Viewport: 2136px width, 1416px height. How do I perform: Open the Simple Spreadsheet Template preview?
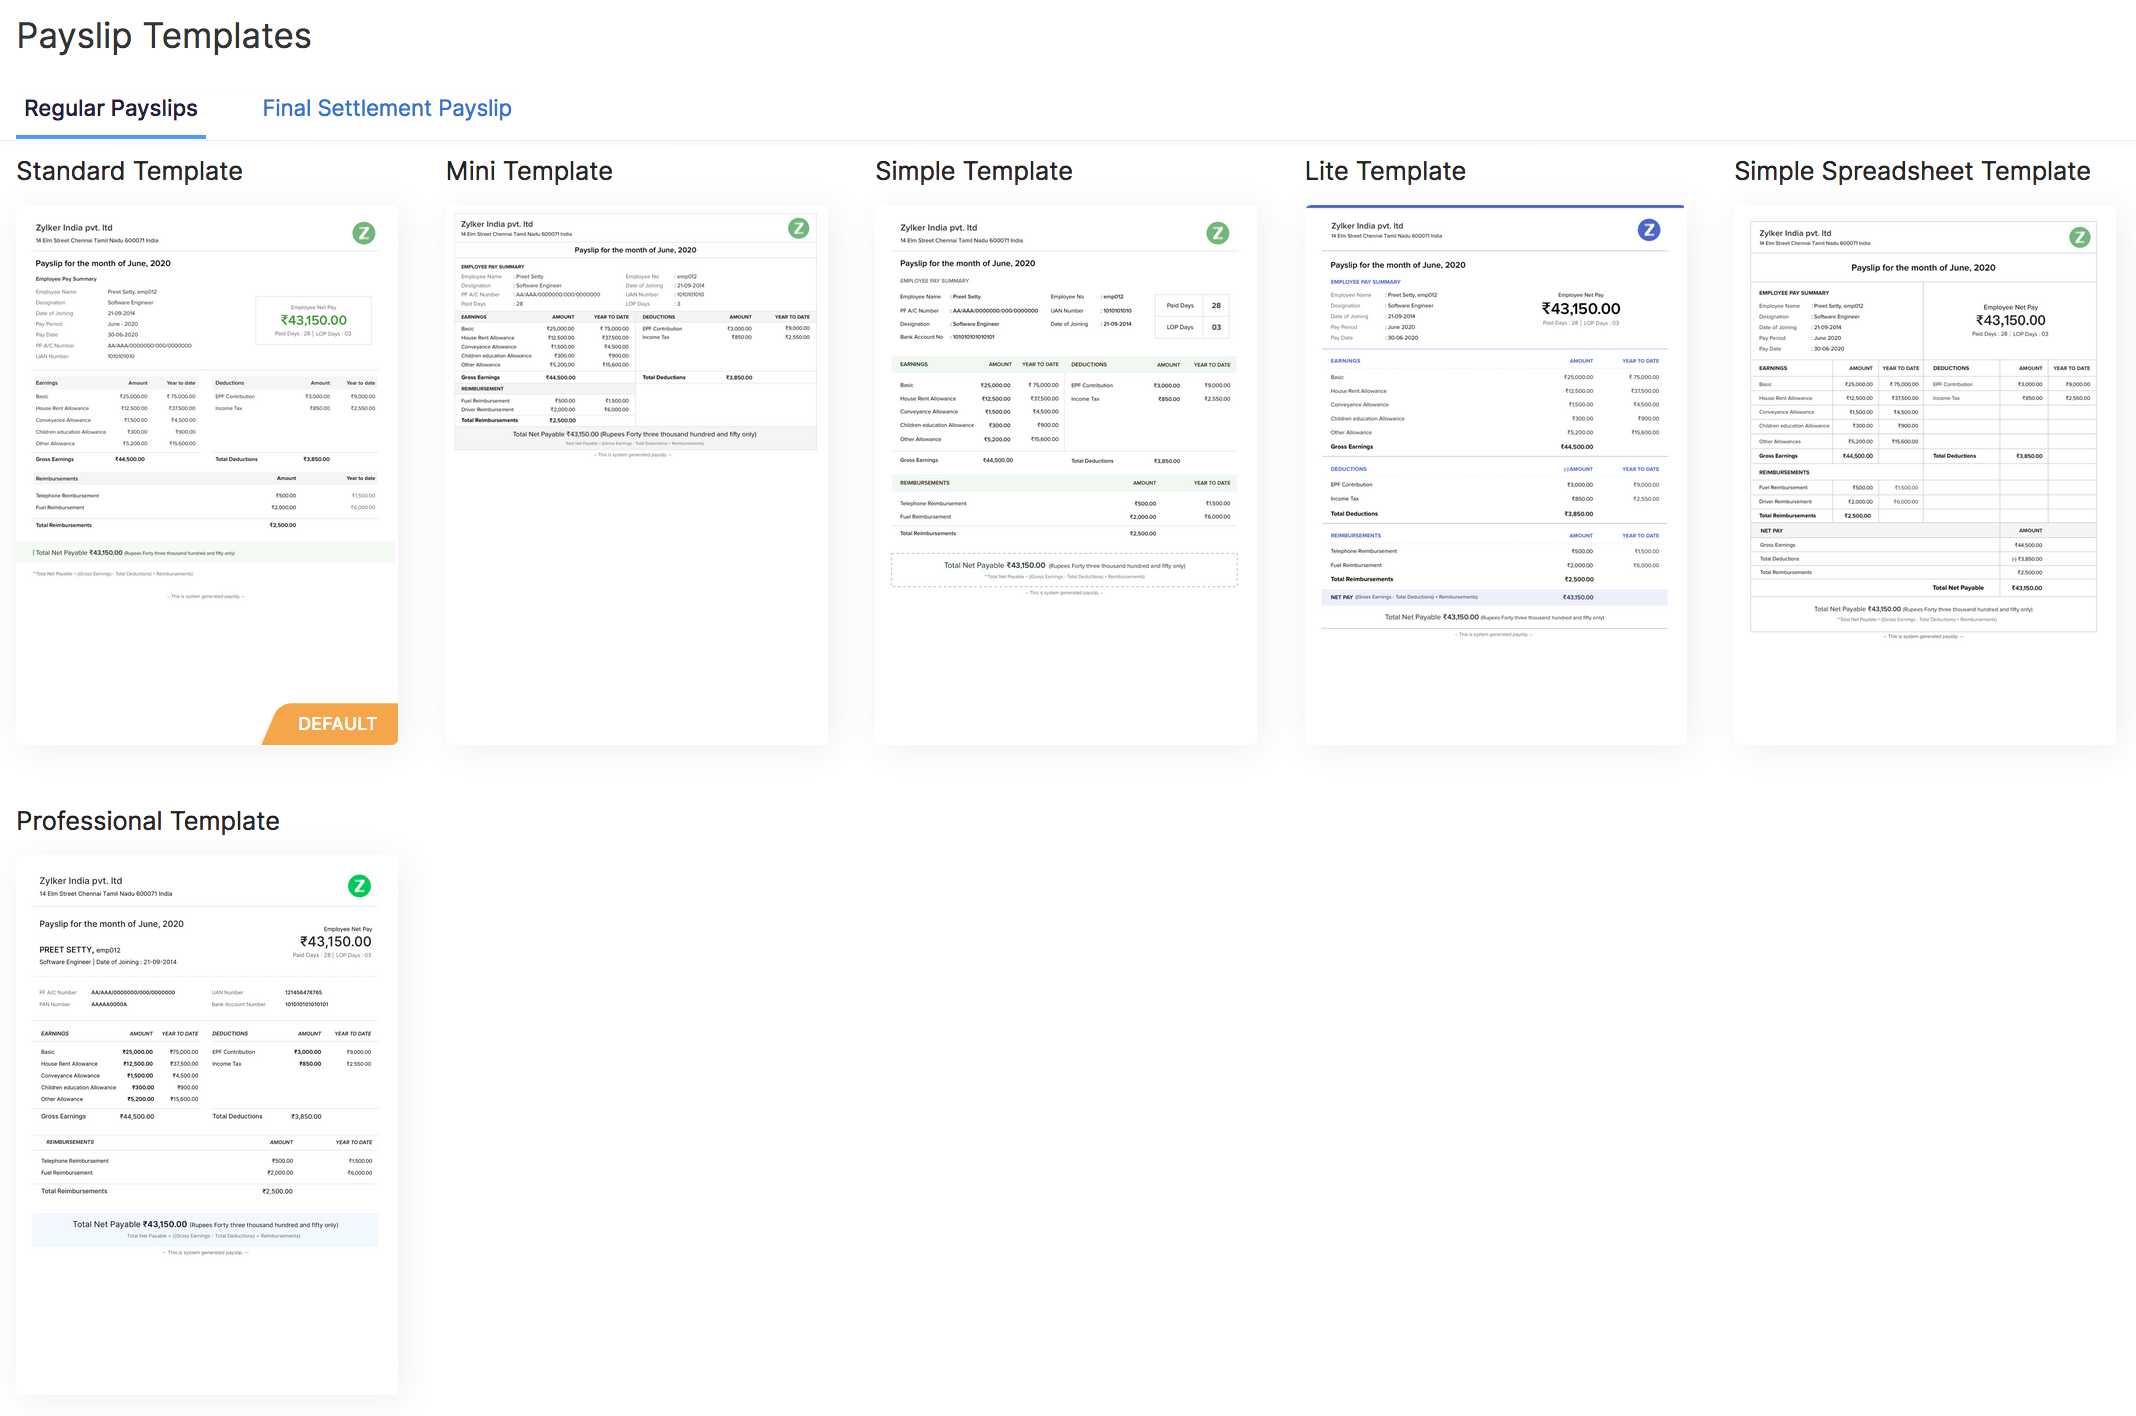tap(1924, 470)
